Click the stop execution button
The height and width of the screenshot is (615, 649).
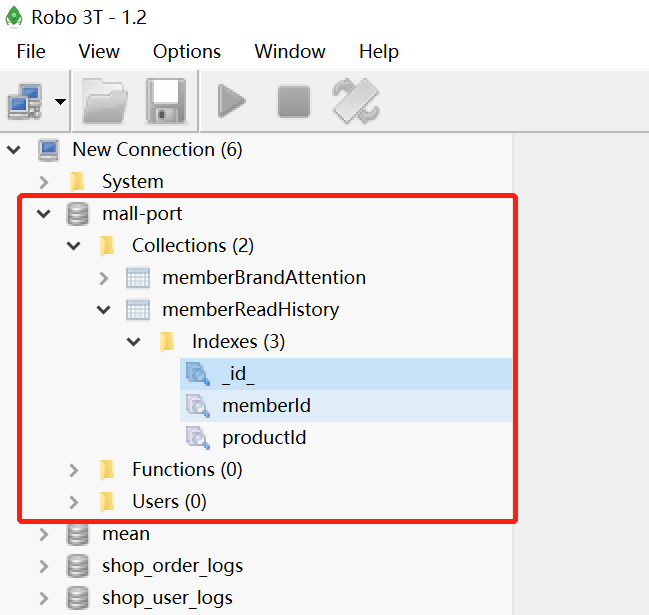(x=294, y=101)
